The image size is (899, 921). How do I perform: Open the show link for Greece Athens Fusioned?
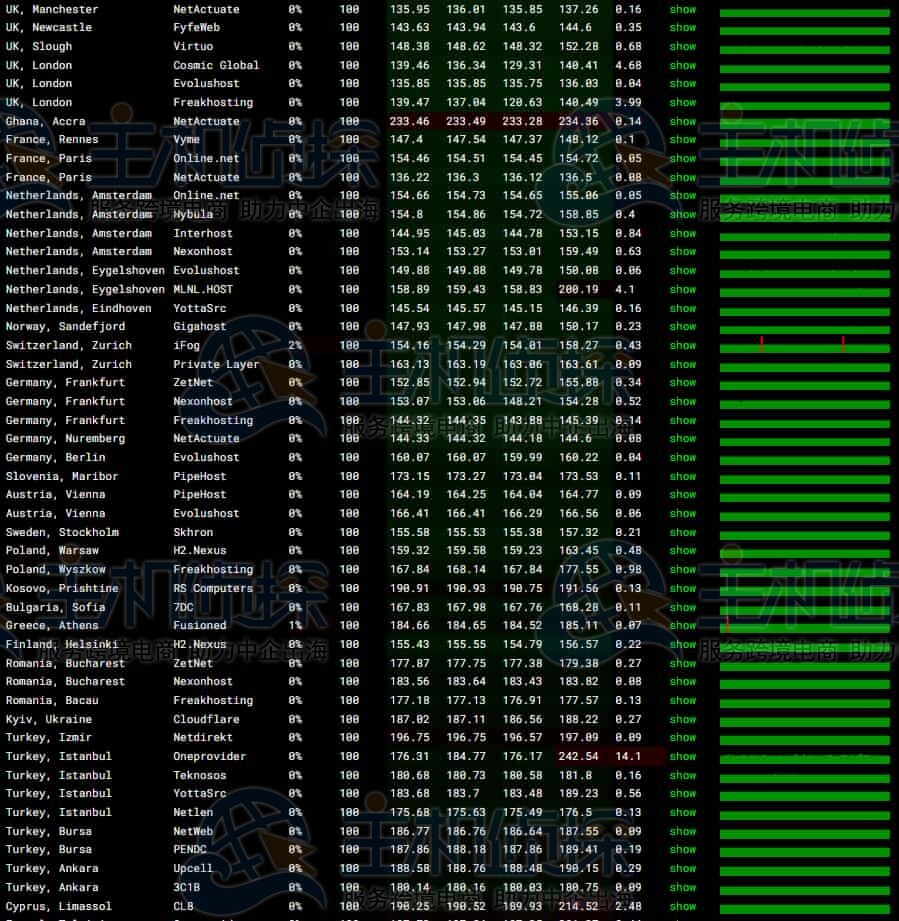(x=682, y=626)
